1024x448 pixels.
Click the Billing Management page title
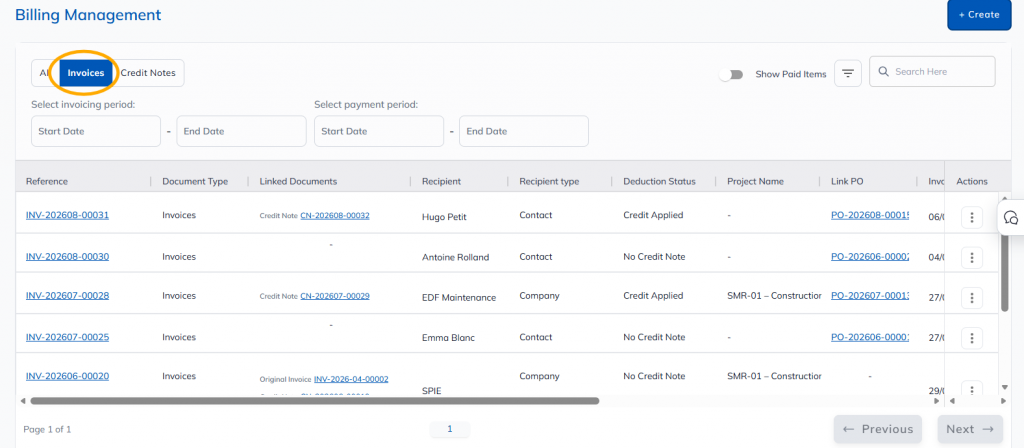88,14
